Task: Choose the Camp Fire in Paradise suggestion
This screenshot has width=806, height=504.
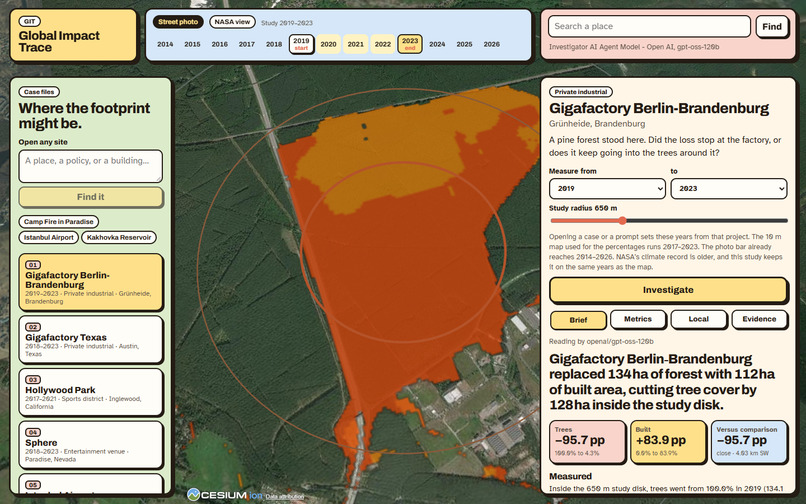Action: (59, 222)
